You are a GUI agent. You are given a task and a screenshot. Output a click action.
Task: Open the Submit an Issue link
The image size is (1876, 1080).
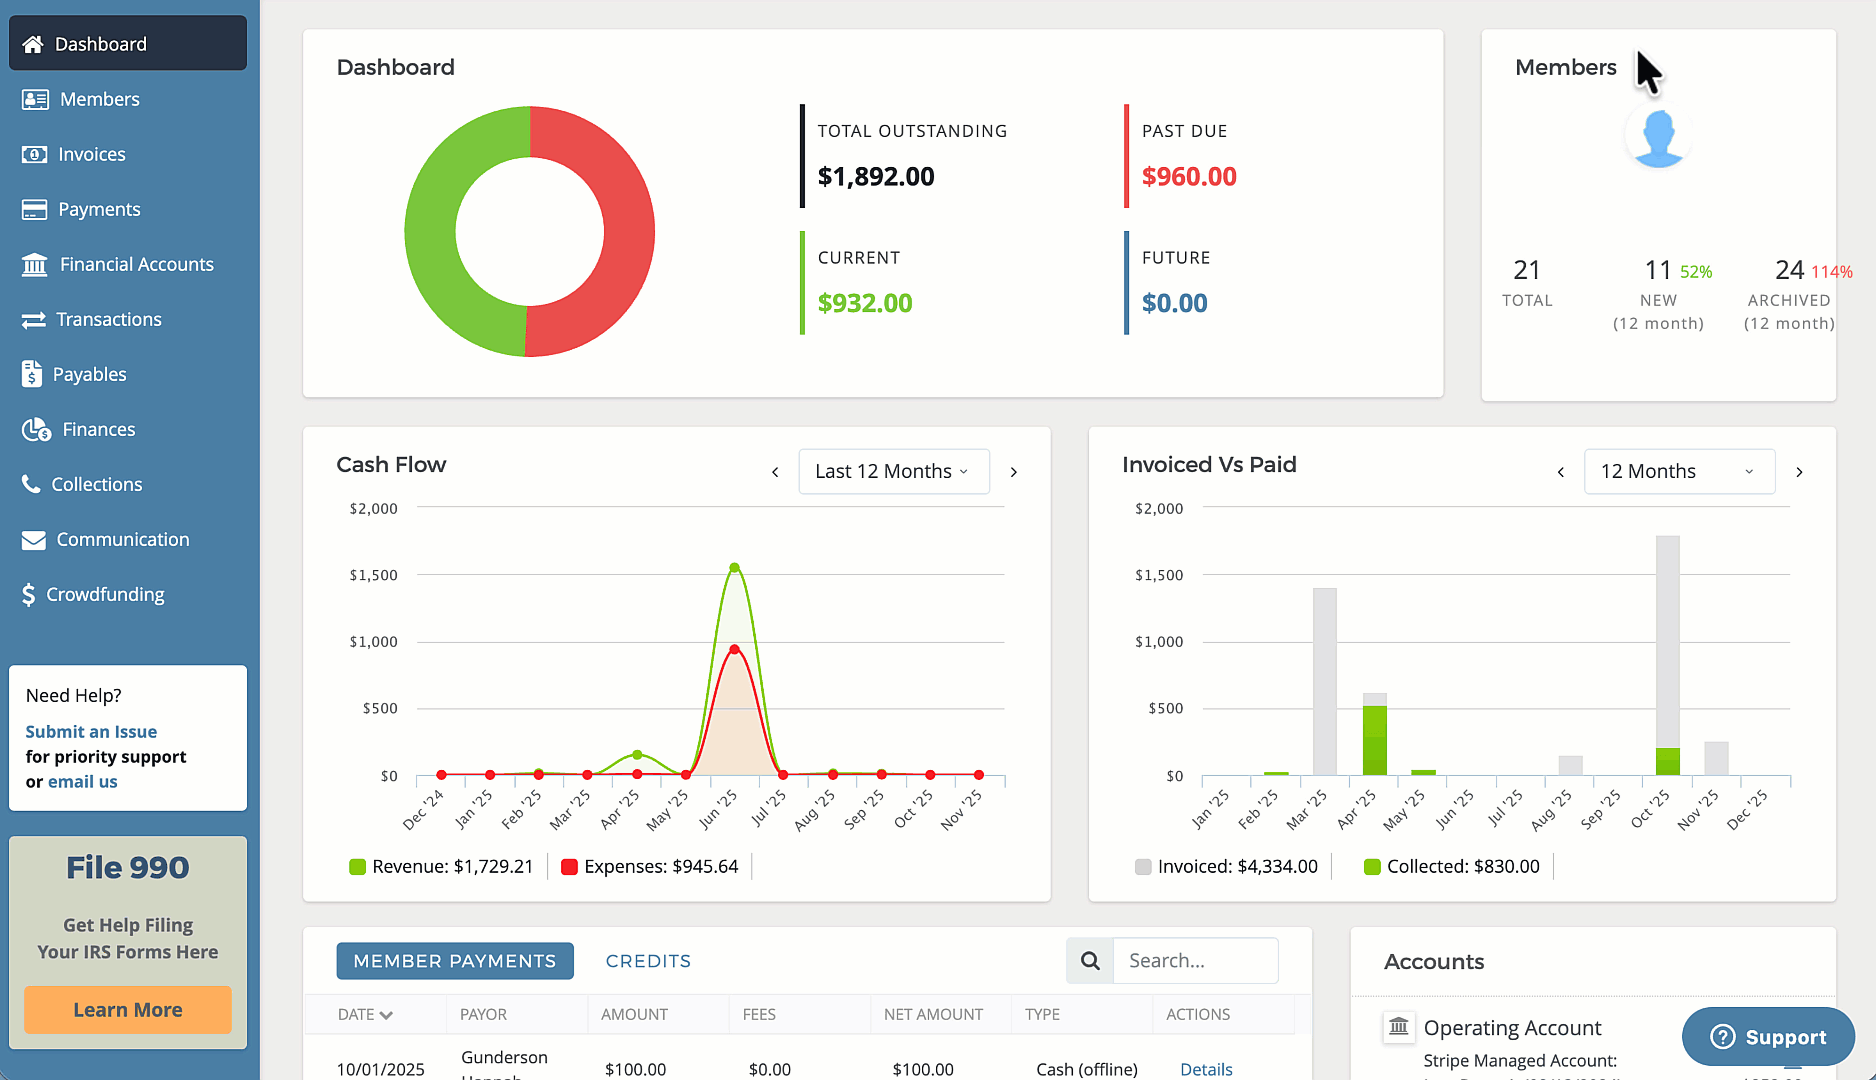91,732
